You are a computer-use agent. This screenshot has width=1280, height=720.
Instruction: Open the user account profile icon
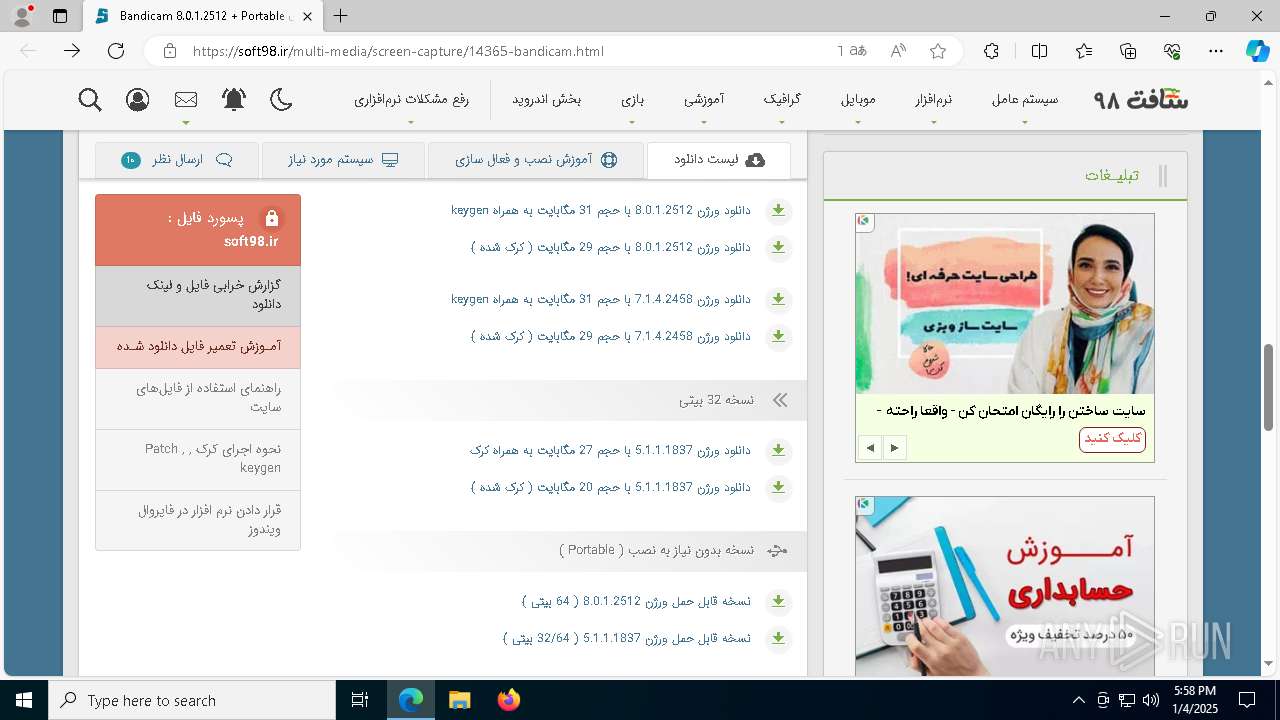click(138, 99)
